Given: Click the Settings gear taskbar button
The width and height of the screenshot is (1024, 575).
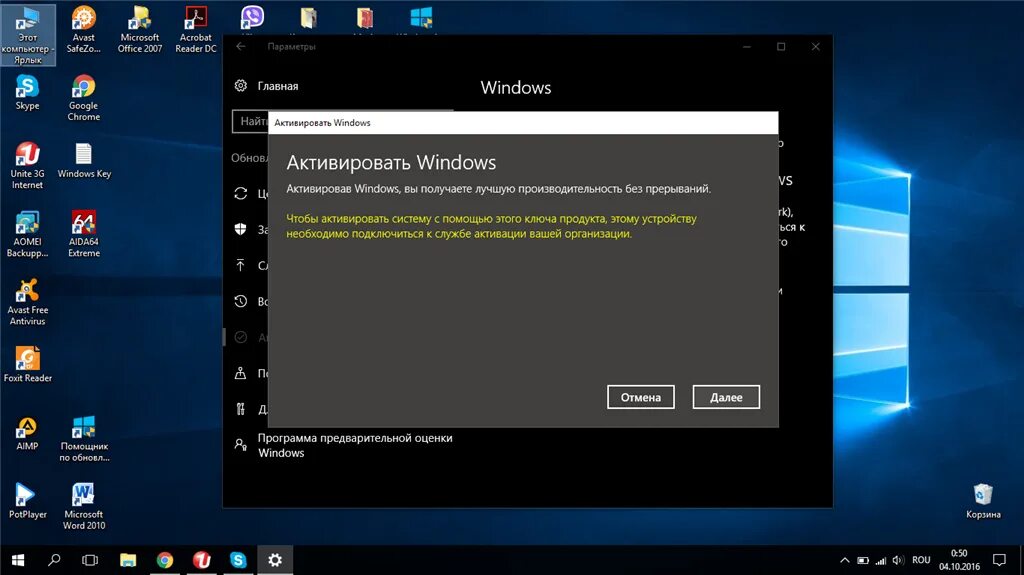Looking at the screenshot, I should click(x=275, y=560).
